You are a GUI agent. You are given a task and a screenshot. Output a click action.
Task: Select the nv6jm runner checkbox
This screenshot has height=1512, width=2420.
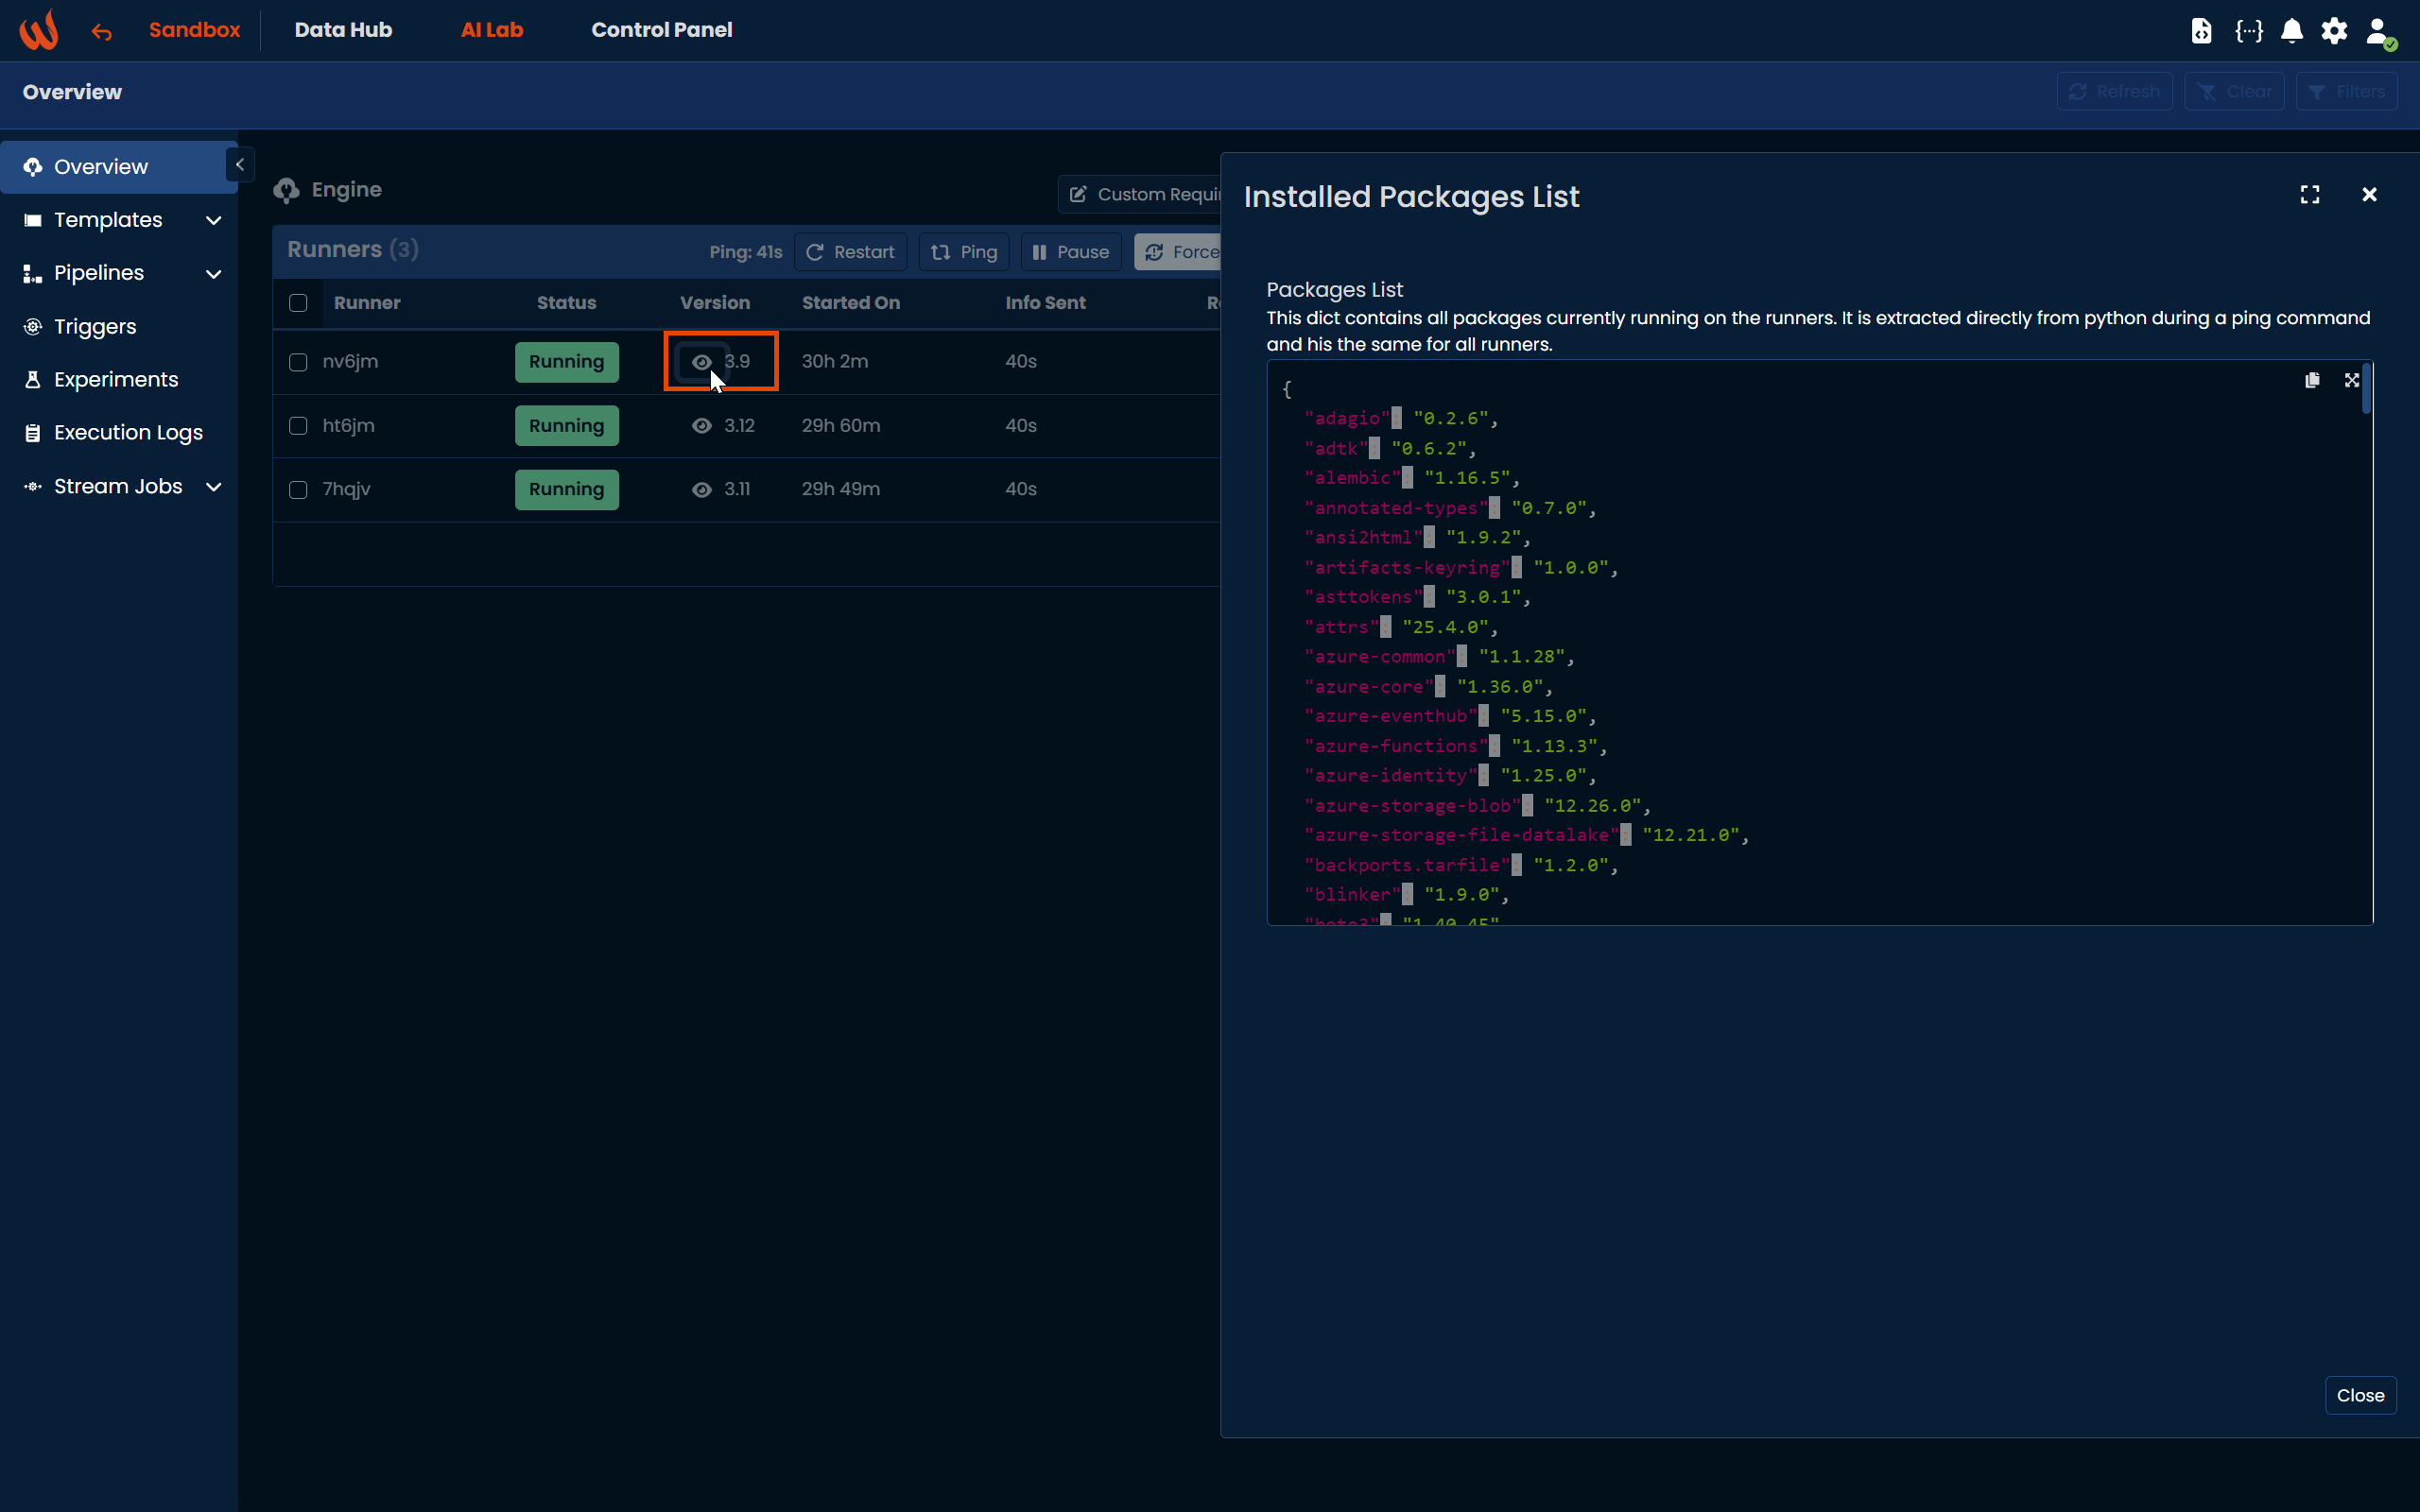point(298,362)
